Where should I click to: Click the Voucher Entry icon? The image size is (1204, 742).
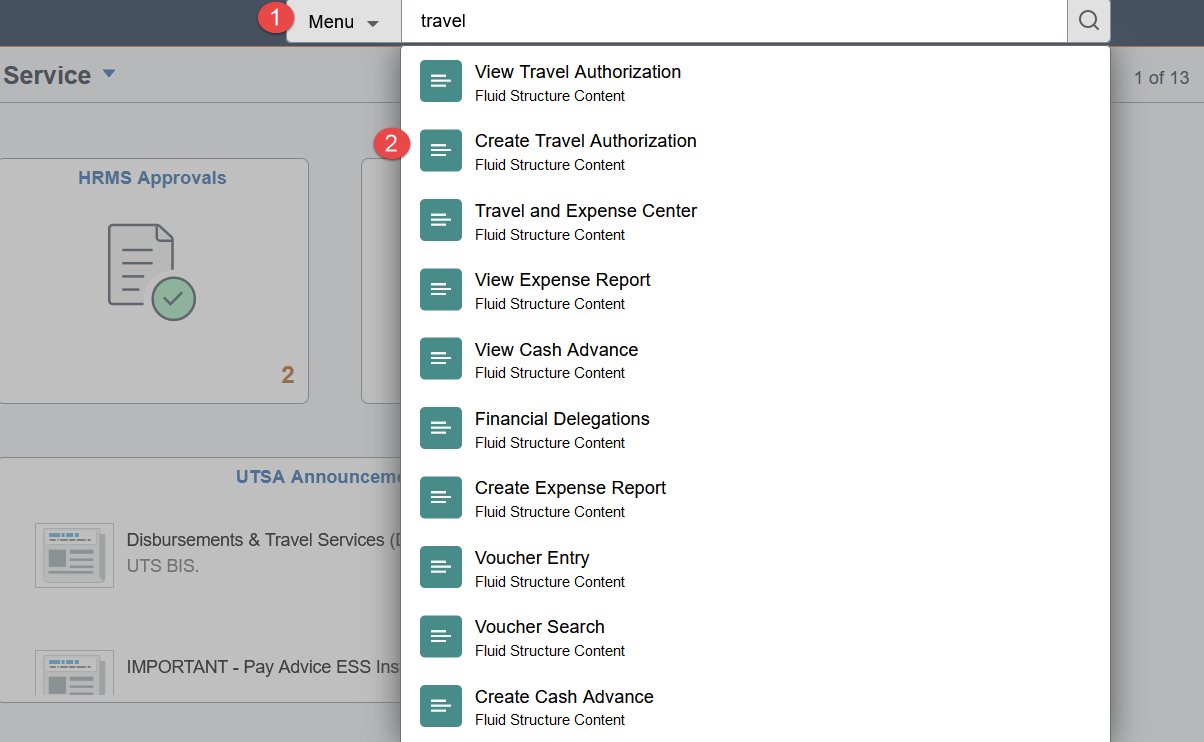(x=441, y=567)
